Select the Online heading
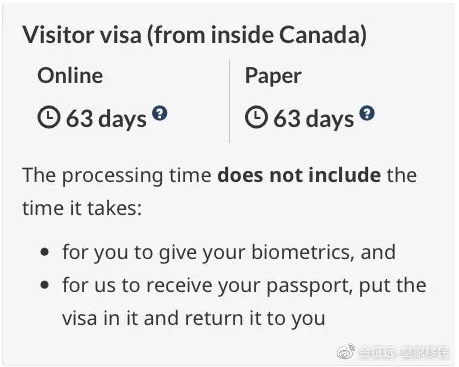 click(x=70, y=76)
